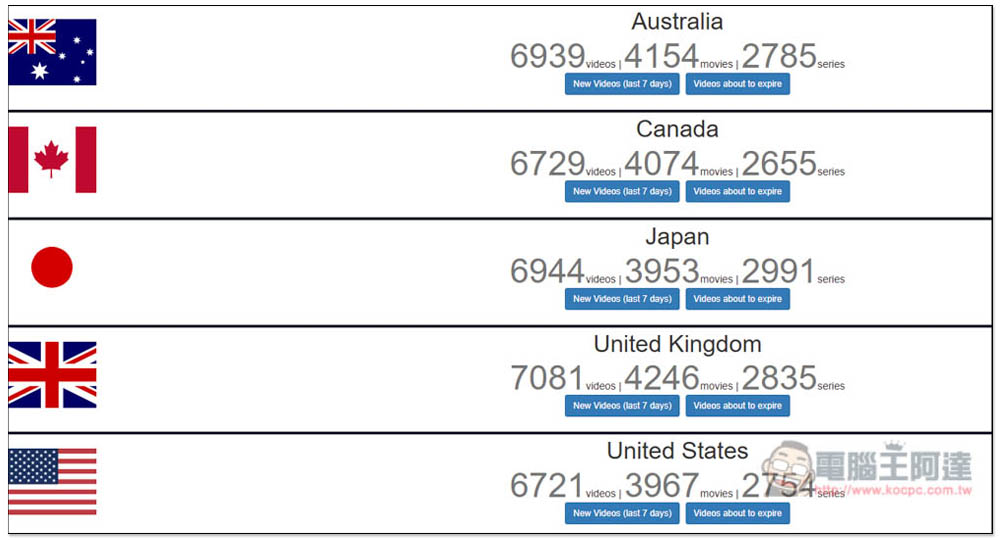The image size is (1000, 540).
Task: Click Japan New Videos (last 7 days)
Action: (x=622, y=299)
